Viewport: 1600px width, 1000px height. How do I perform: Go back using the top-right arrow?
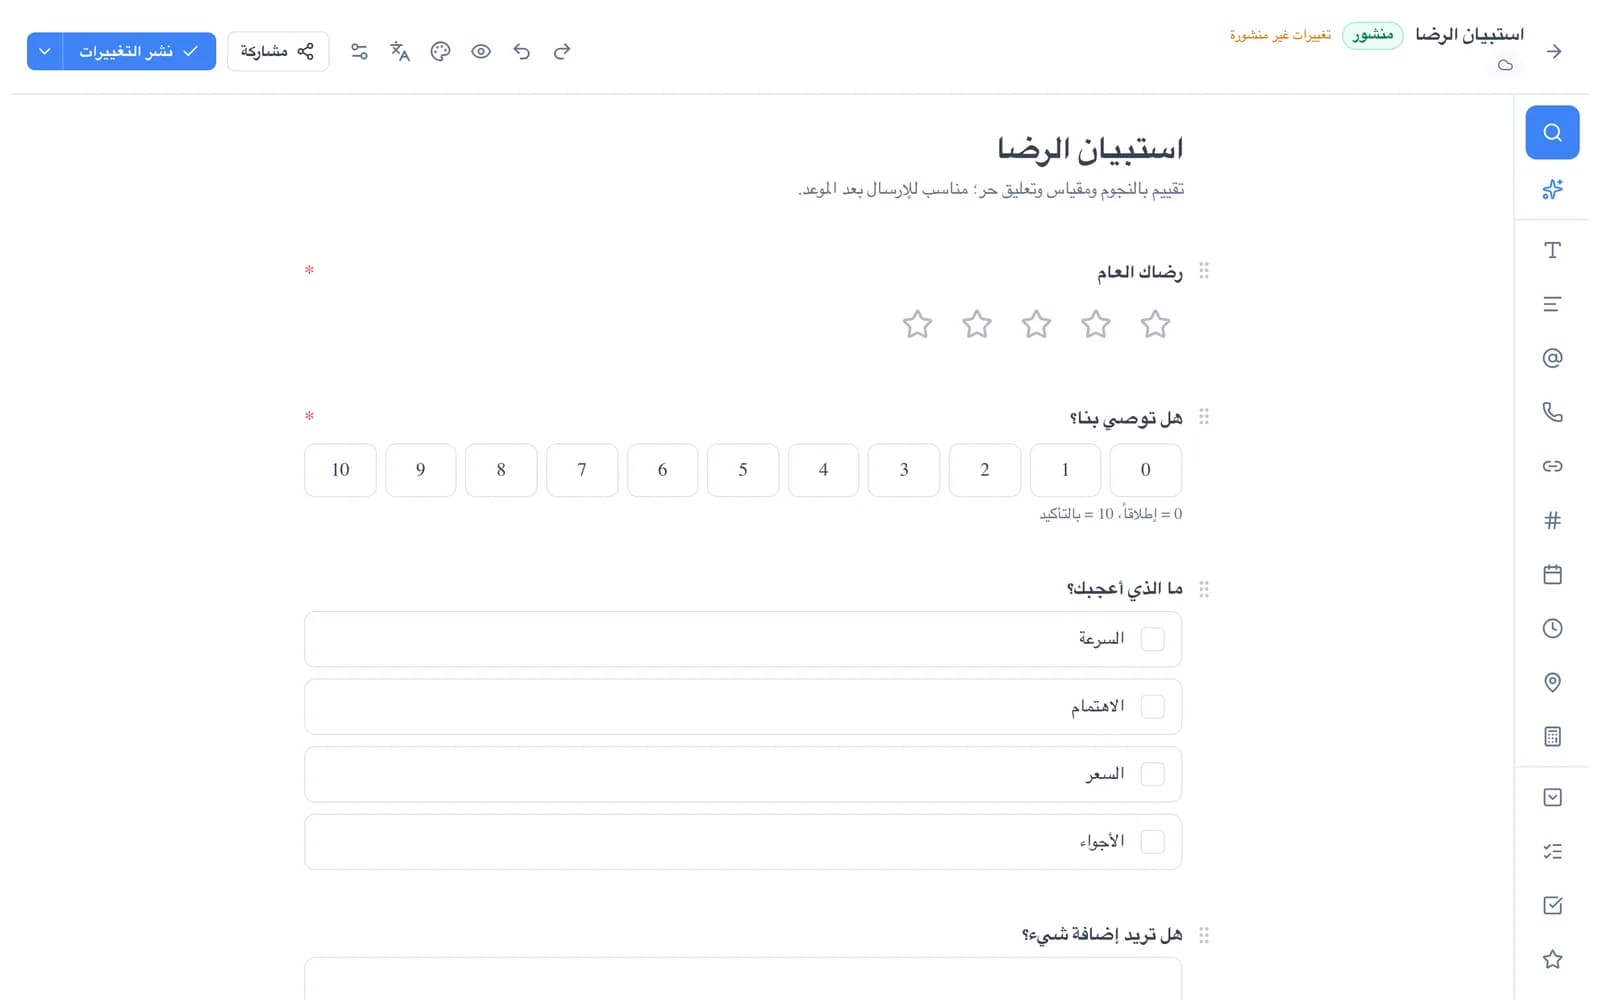point(1553,51)
